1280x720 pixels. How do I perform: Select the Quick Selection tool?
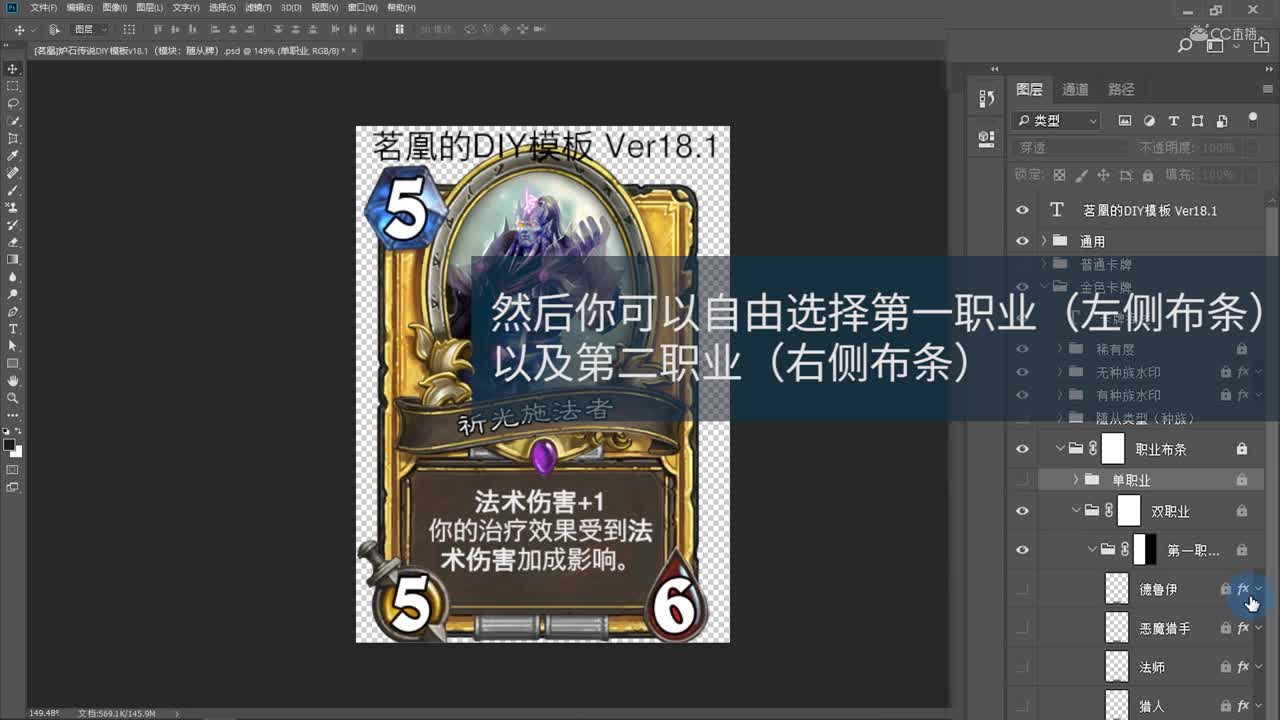13,121
